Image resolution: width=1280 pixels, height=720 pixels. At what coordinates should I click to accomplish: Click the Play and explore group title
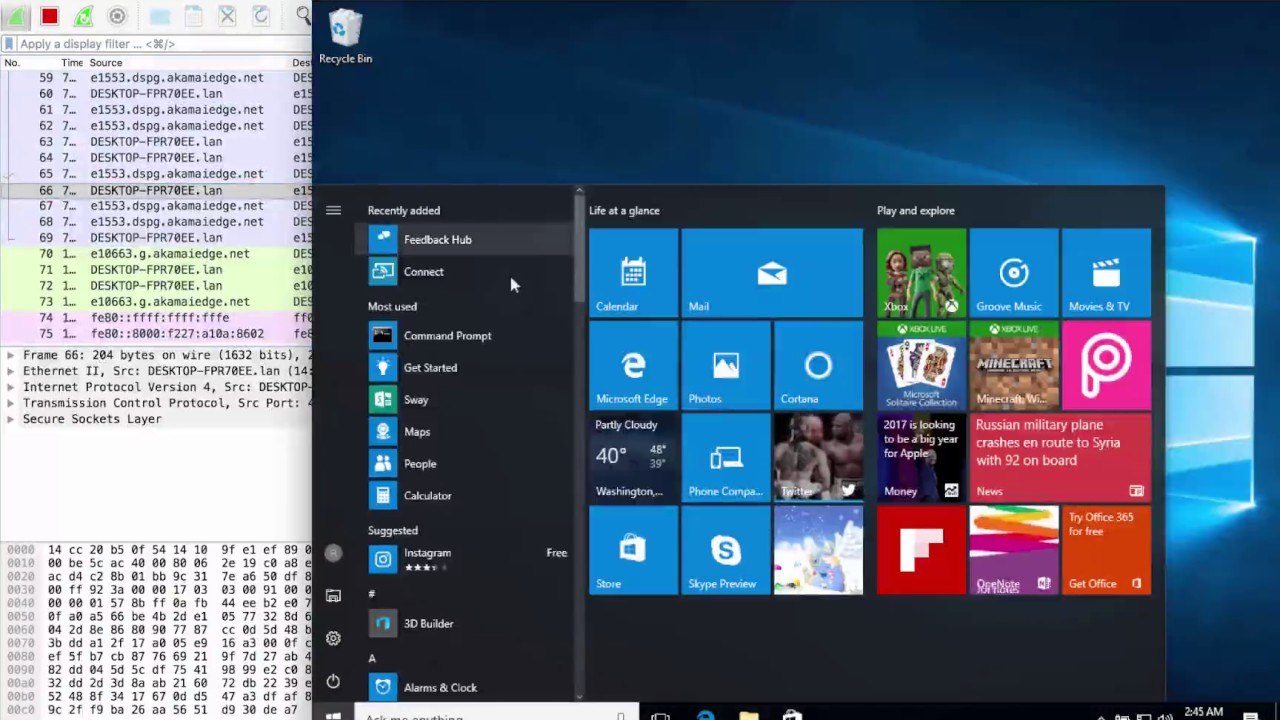coord(916,211)
